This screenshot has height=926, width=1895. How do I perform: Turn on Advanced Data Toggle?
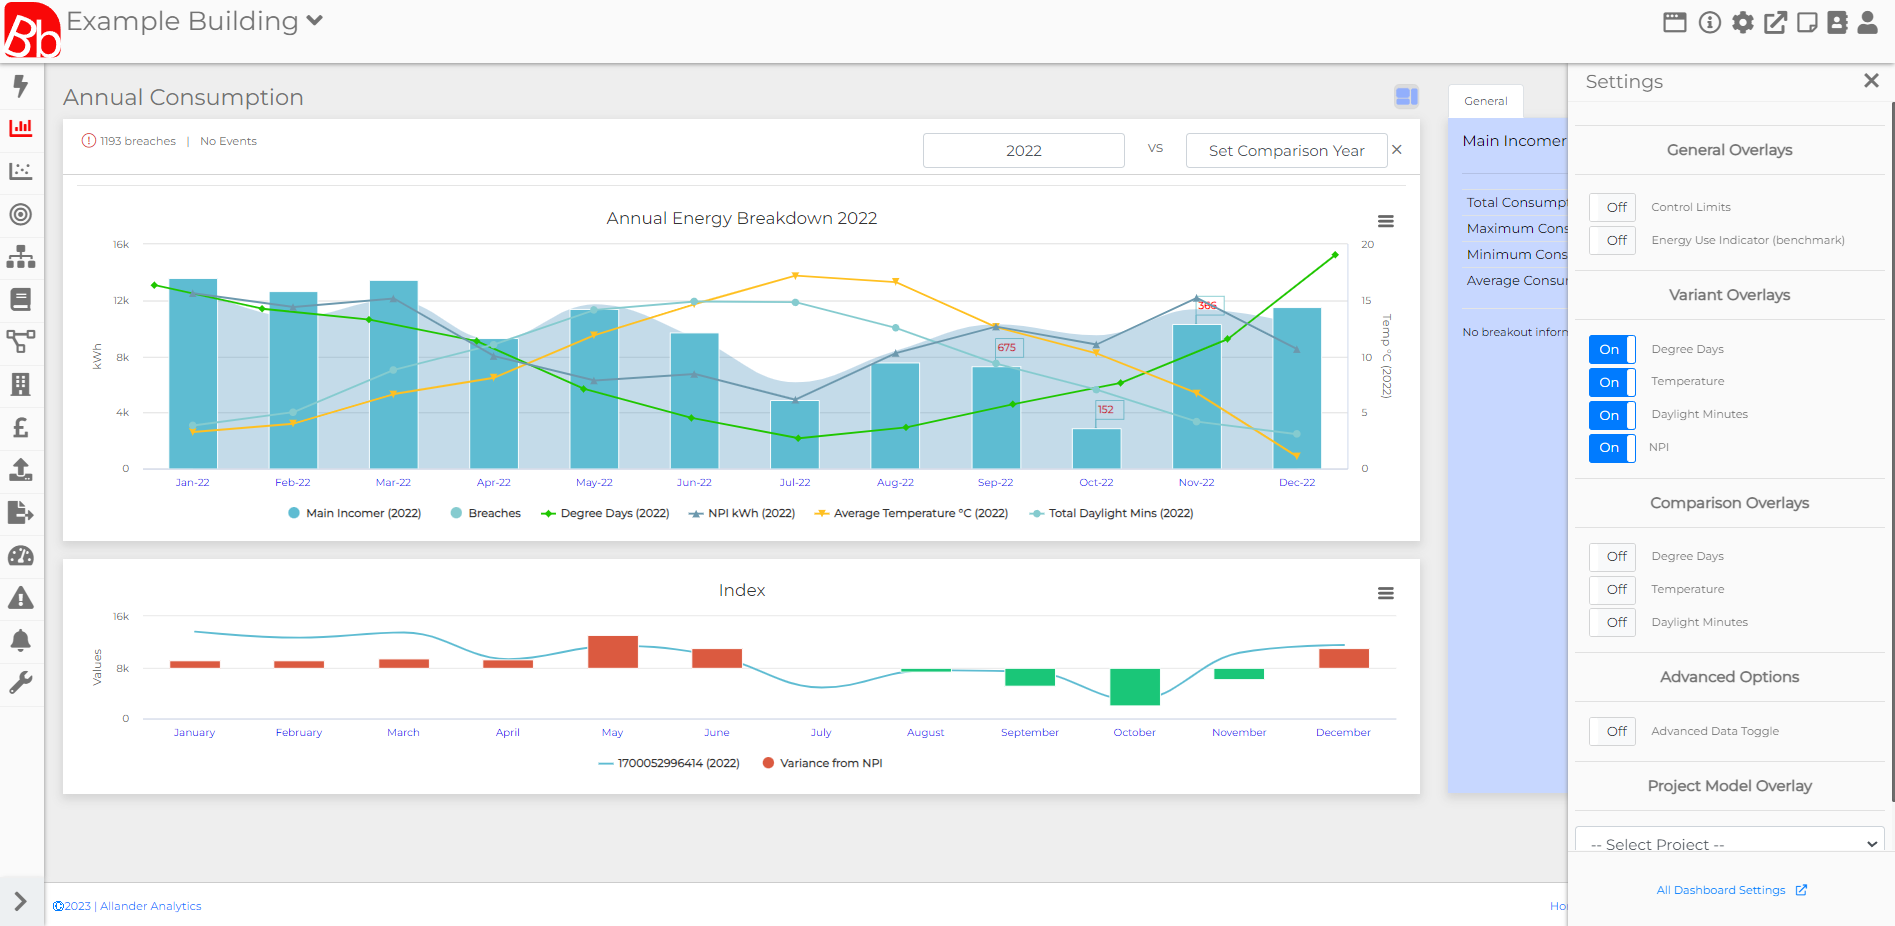pos(1612,731)
